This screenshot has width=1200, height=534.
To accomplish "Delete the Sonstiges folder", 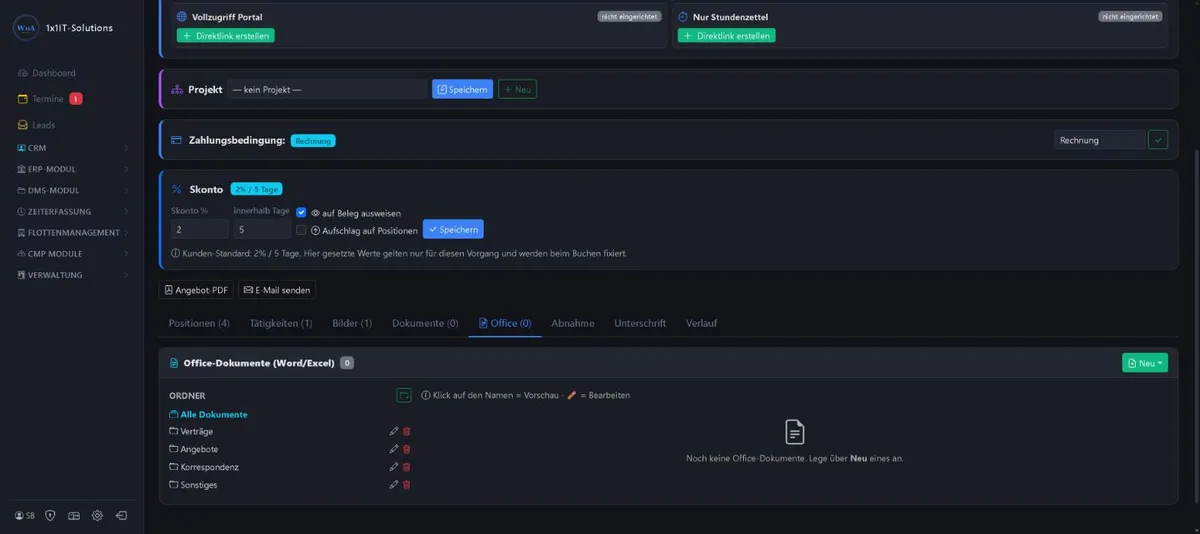I will click(406, 485).
